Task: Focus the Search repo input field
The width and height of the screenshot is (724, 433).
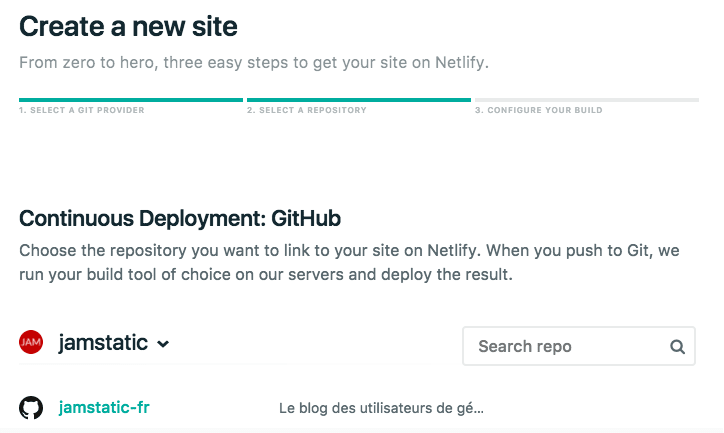Action: click(565, 347)
